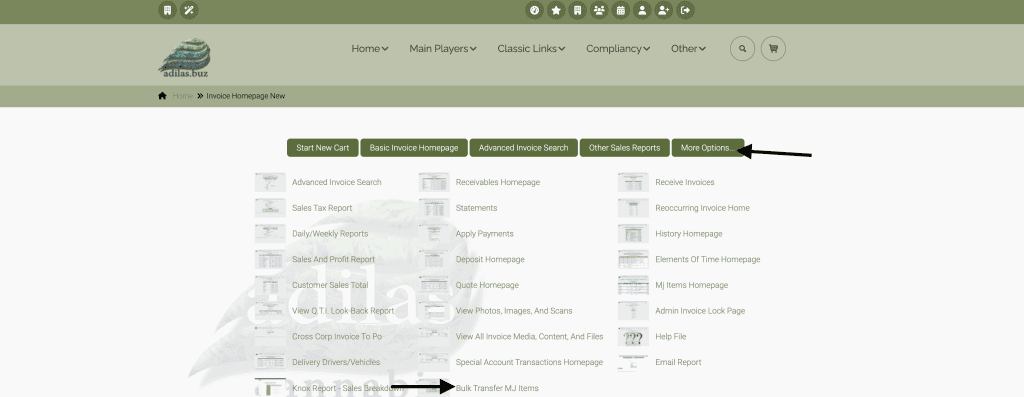Open View All Invoice Media link

click(x=530, y=336)
